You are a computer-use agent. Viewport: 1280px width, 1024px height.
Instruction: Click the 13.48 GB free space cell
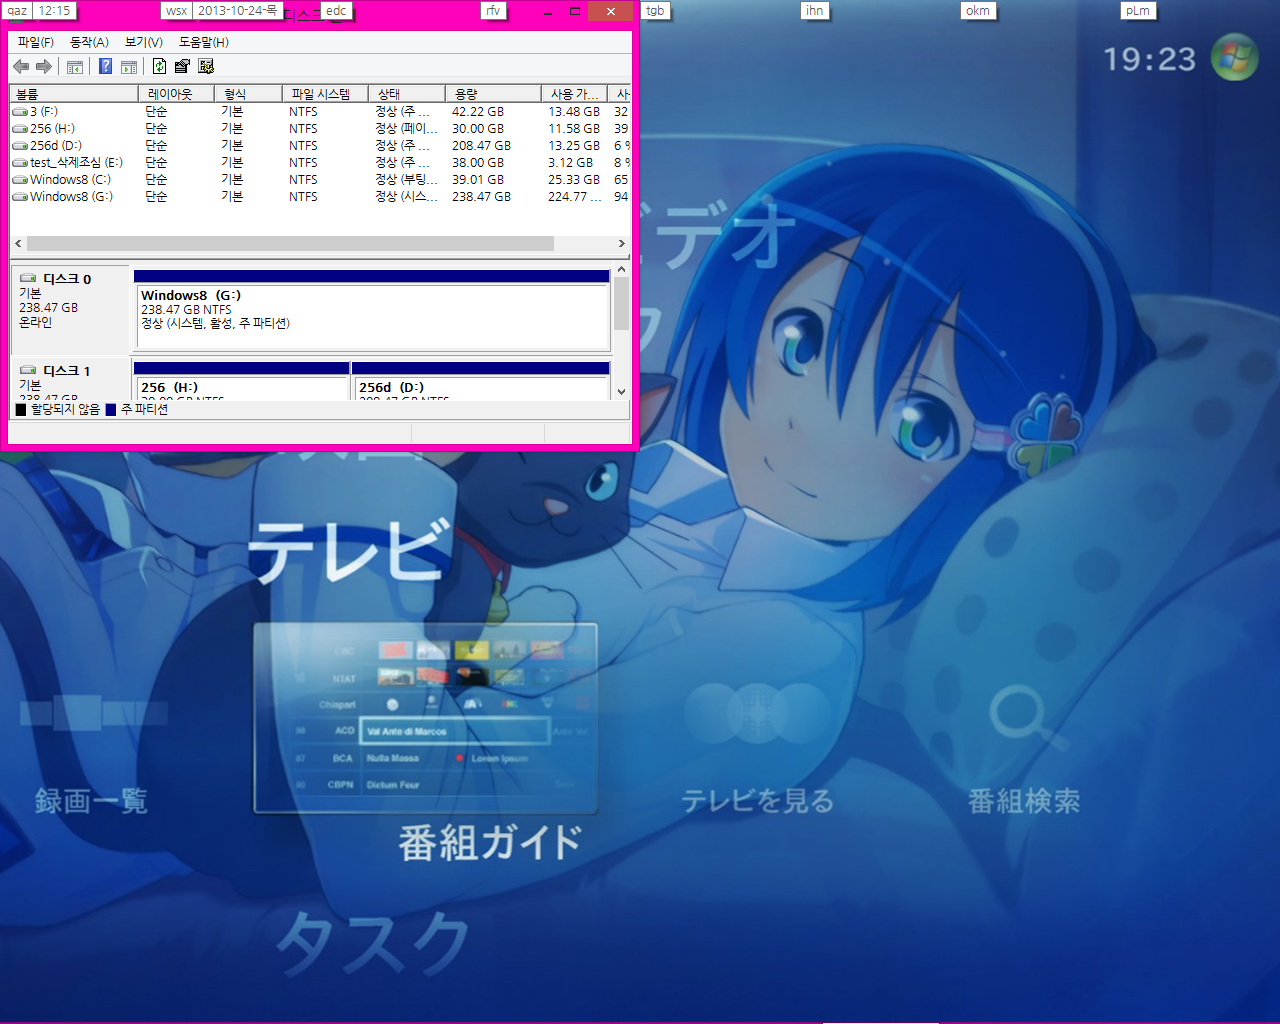click(x=574, y=112)
